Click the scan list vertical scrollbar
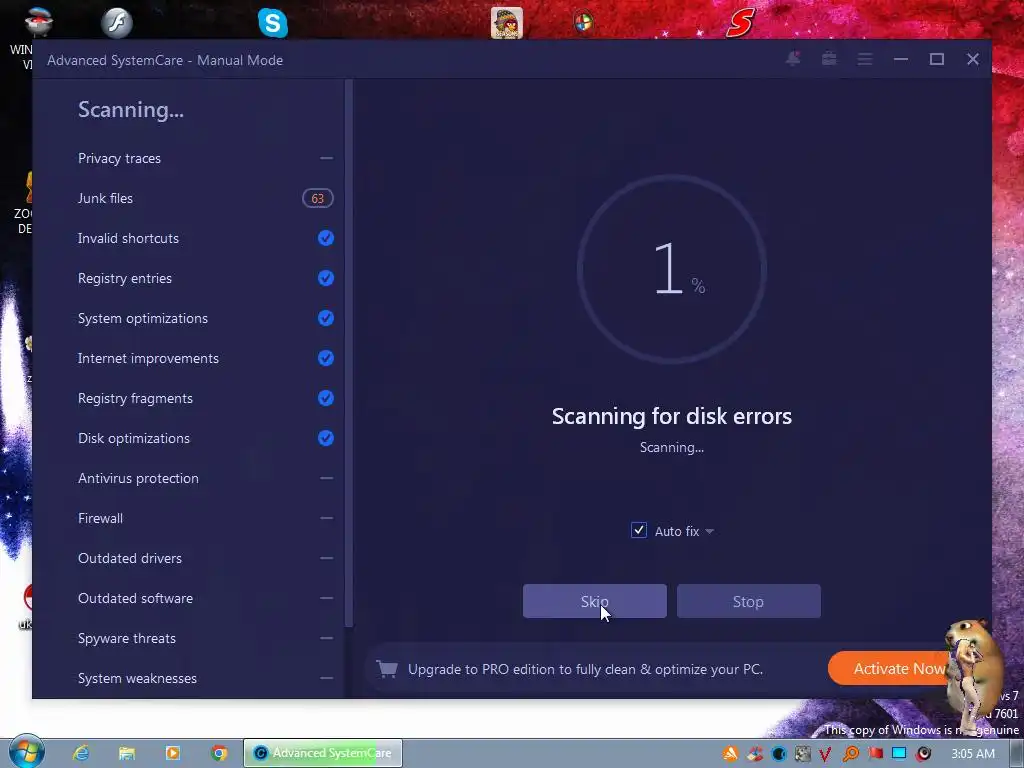This screenshot has height=768, width=1024. tap(349, 353)
